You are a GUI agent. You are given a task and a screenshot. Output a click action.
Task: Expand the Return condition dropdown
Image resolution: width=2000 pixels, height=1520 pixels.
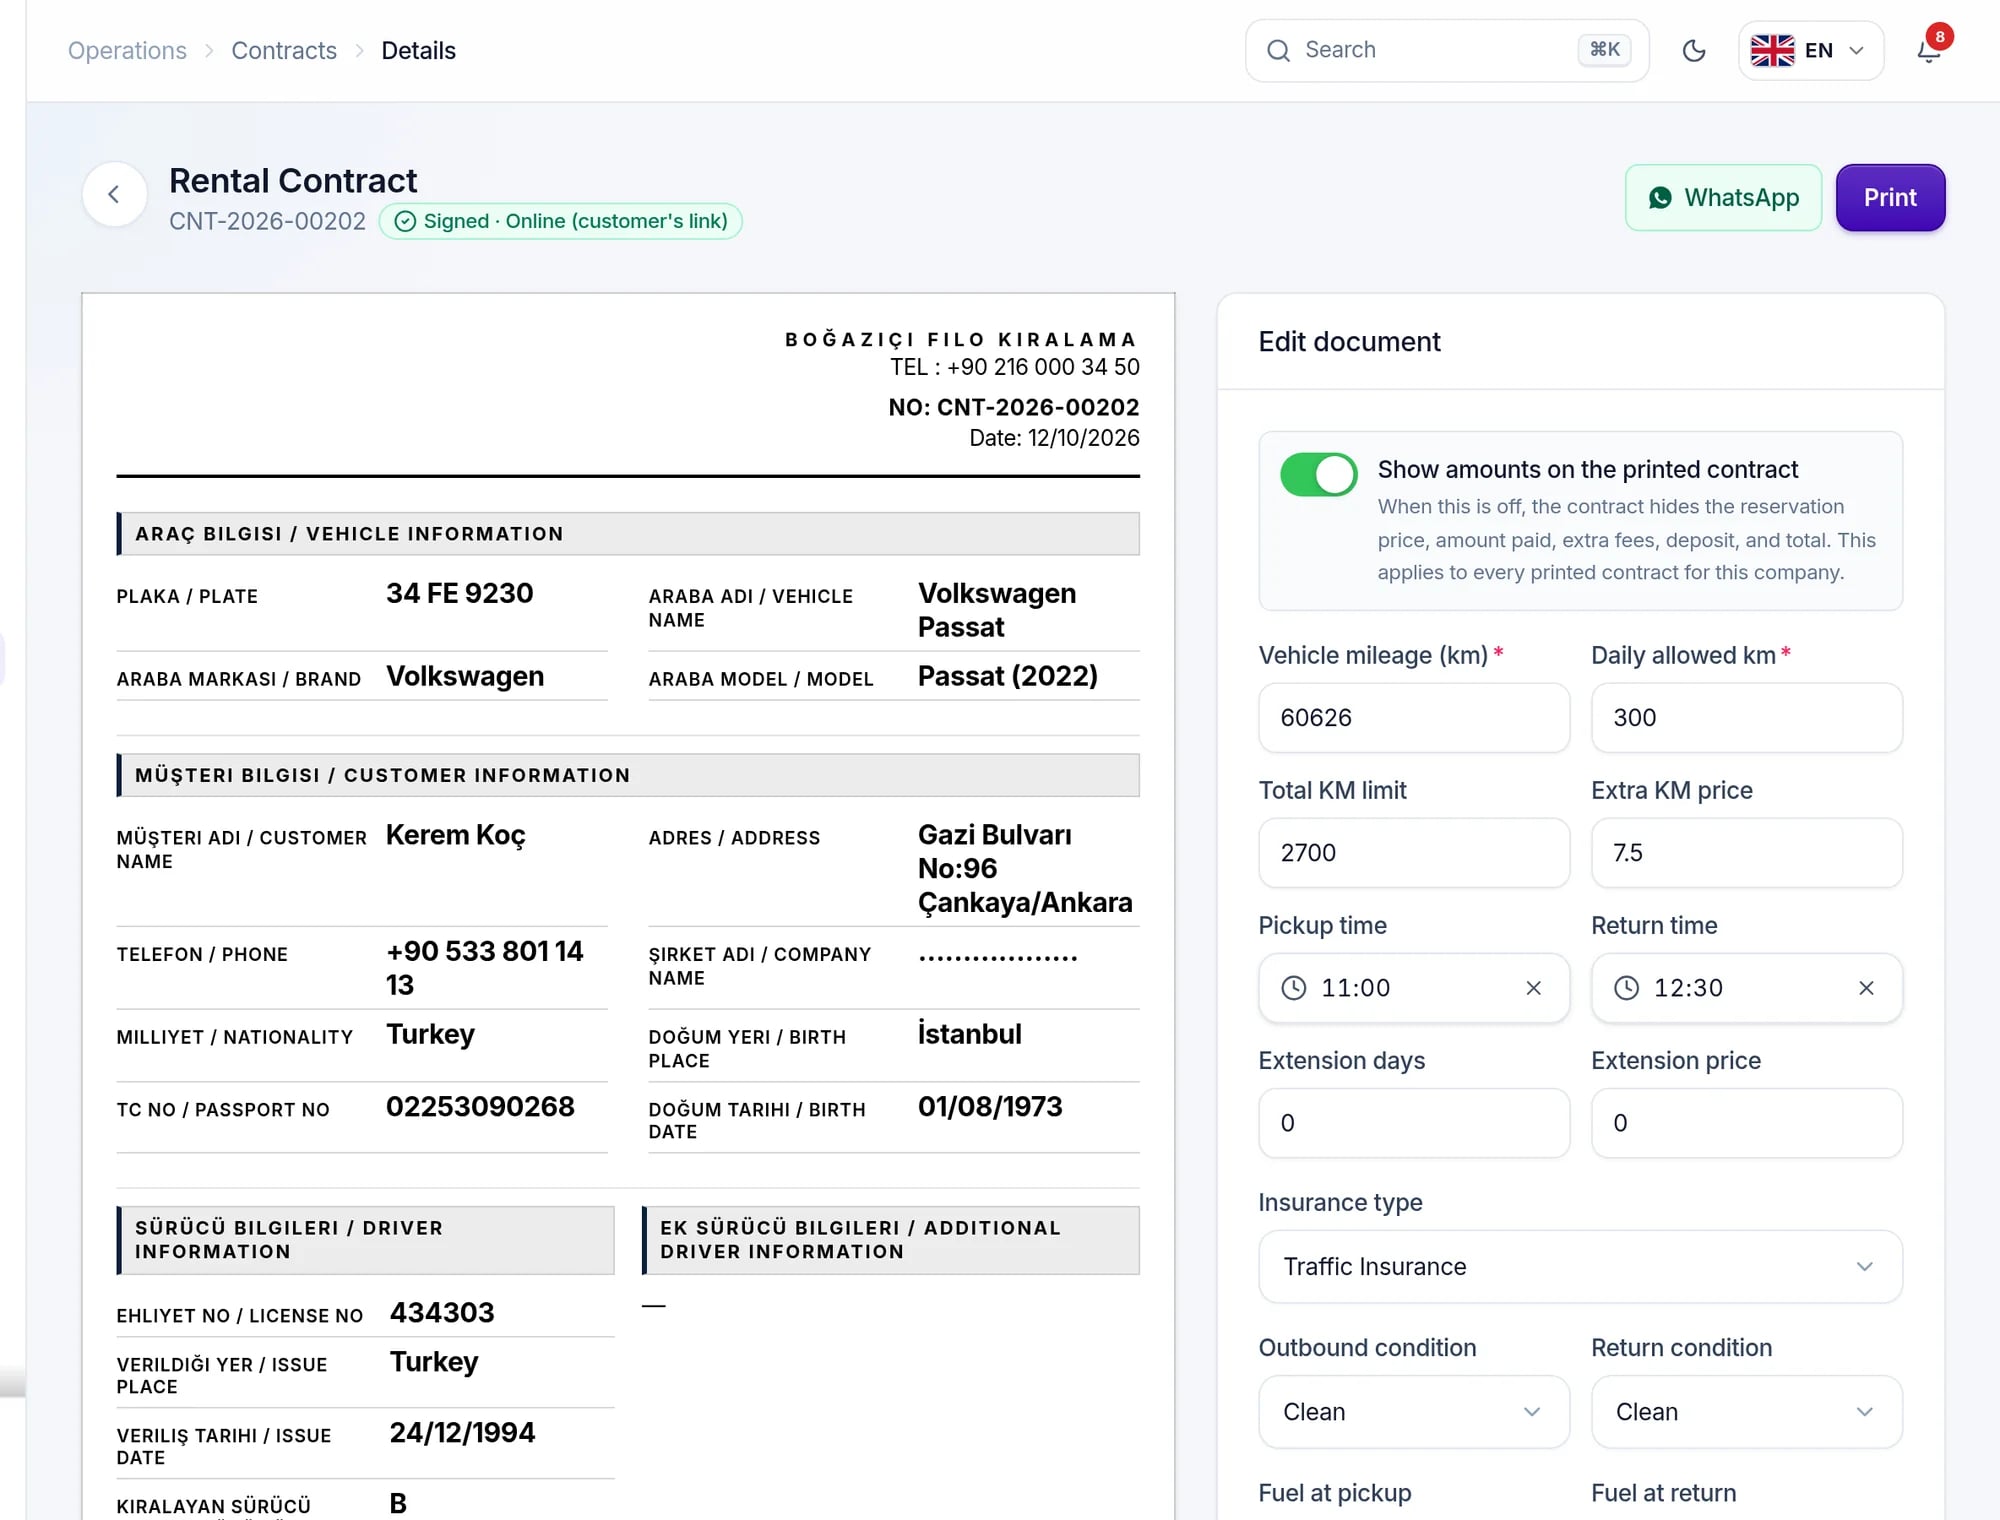[1746, 1411]
